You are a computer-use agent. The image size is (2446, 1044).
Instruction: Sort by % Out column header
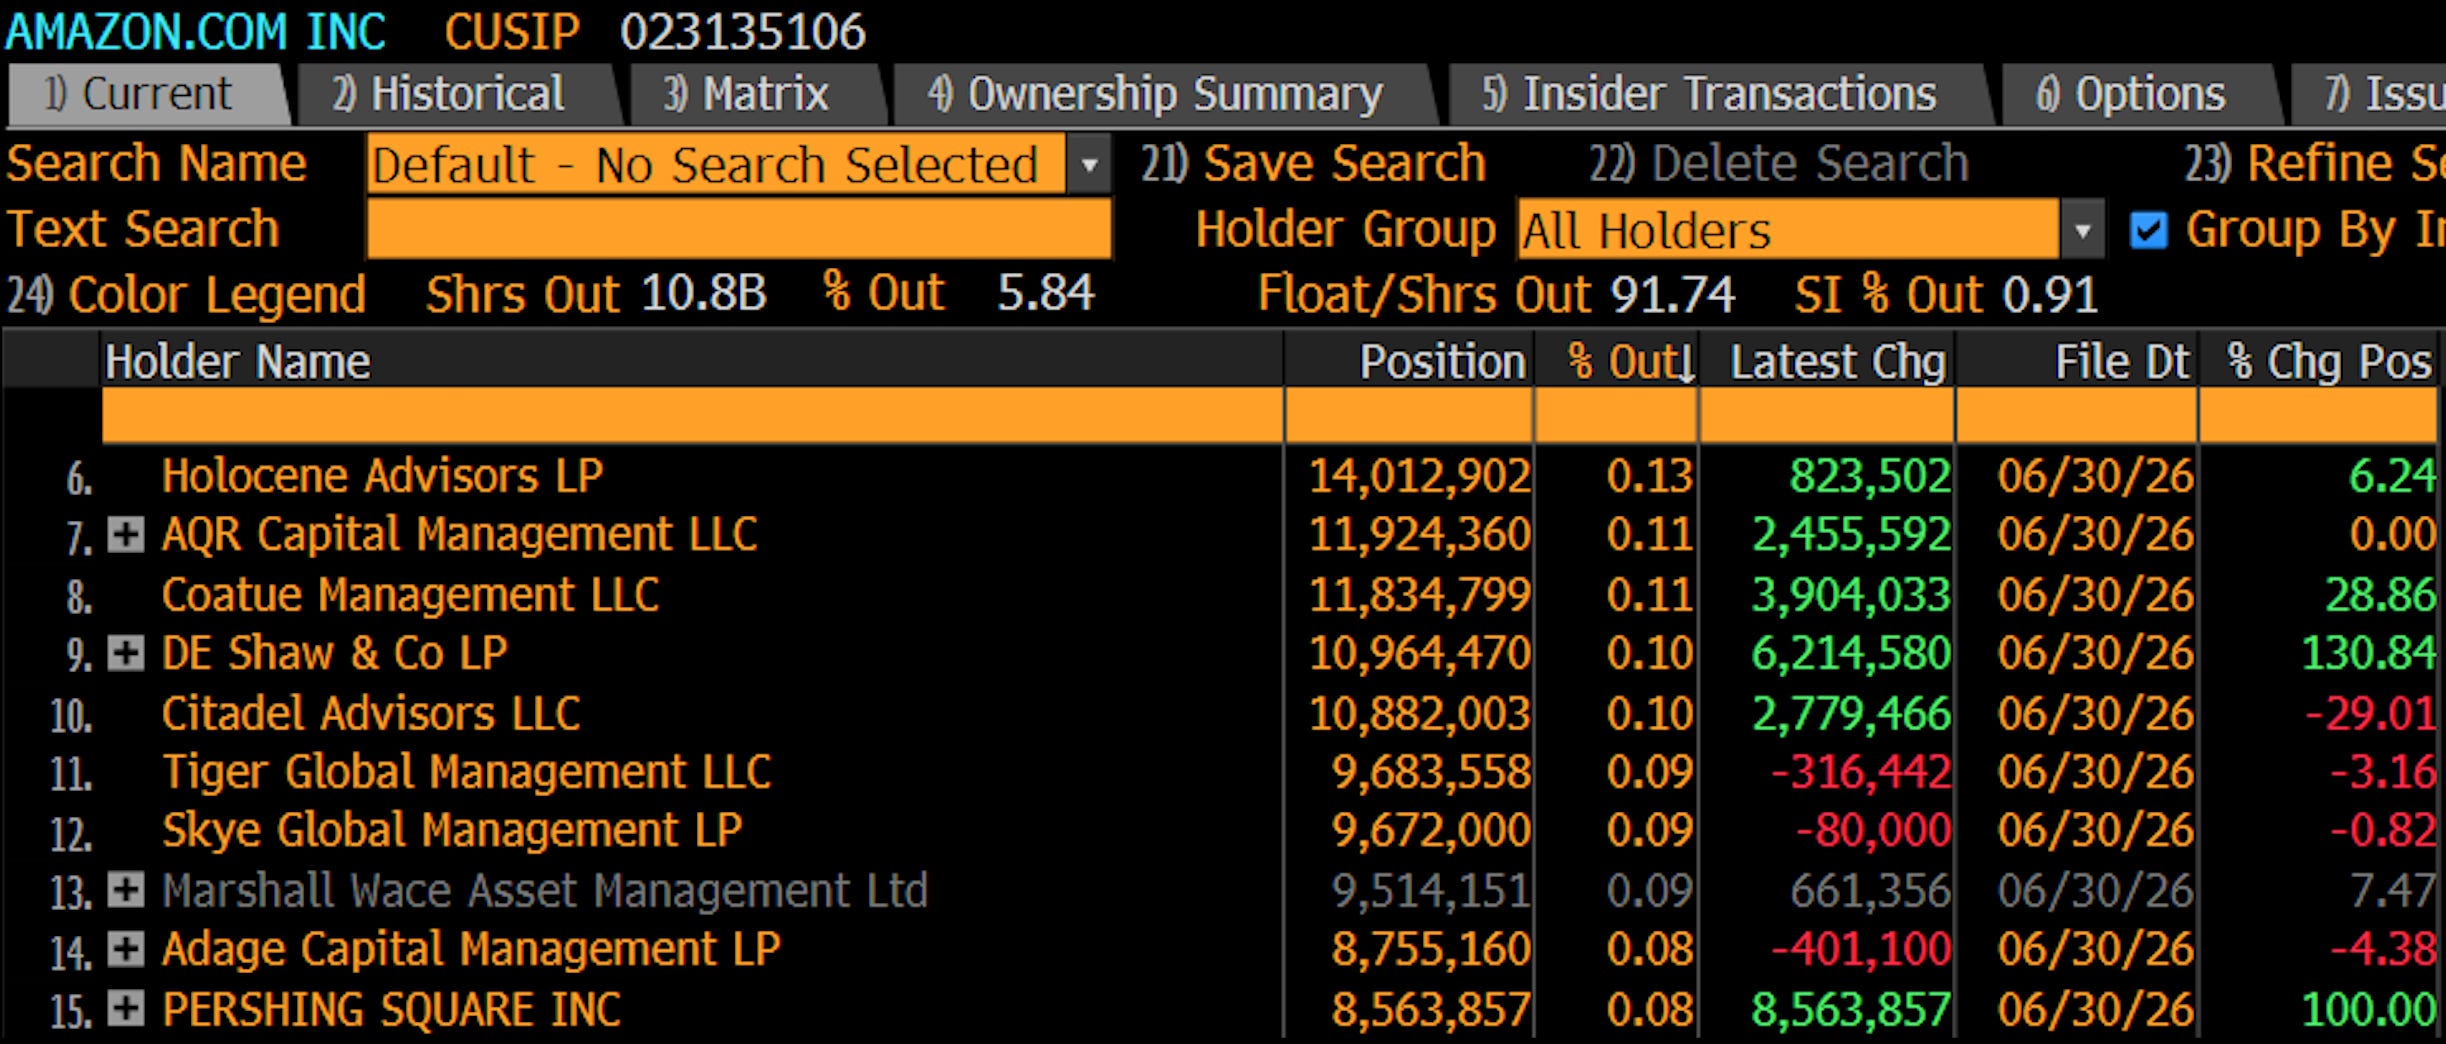(x=1616, y=361)
